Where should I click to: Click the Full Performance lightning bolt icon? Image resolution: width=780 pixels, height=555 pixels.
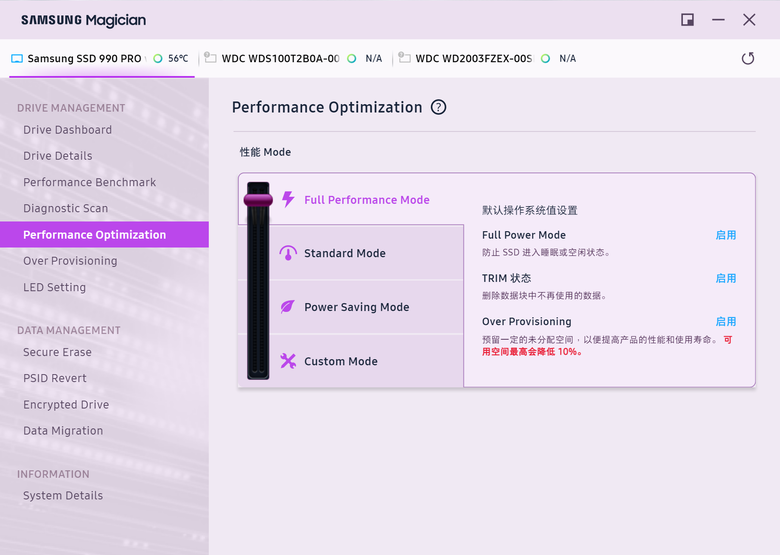(288, 199)
